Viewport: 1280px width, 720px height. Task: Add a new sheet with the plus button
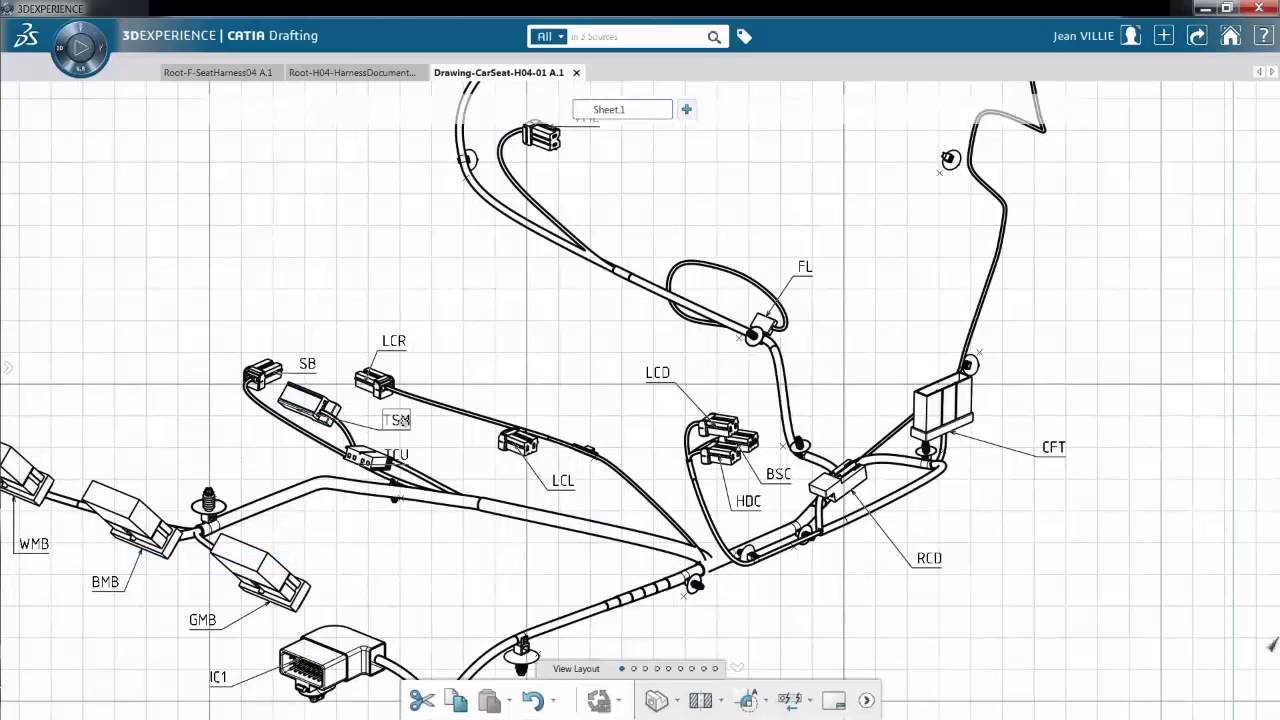click(686, 109)
